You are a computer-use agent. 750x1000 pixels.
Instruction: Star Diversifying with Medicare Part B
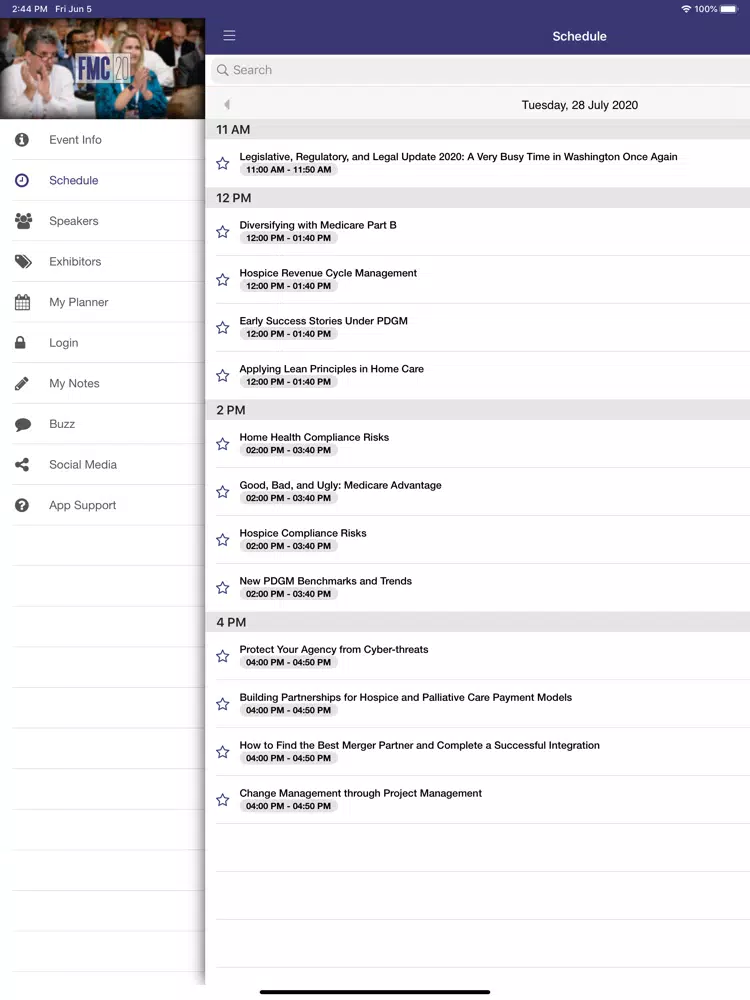(x=223, y=232)
